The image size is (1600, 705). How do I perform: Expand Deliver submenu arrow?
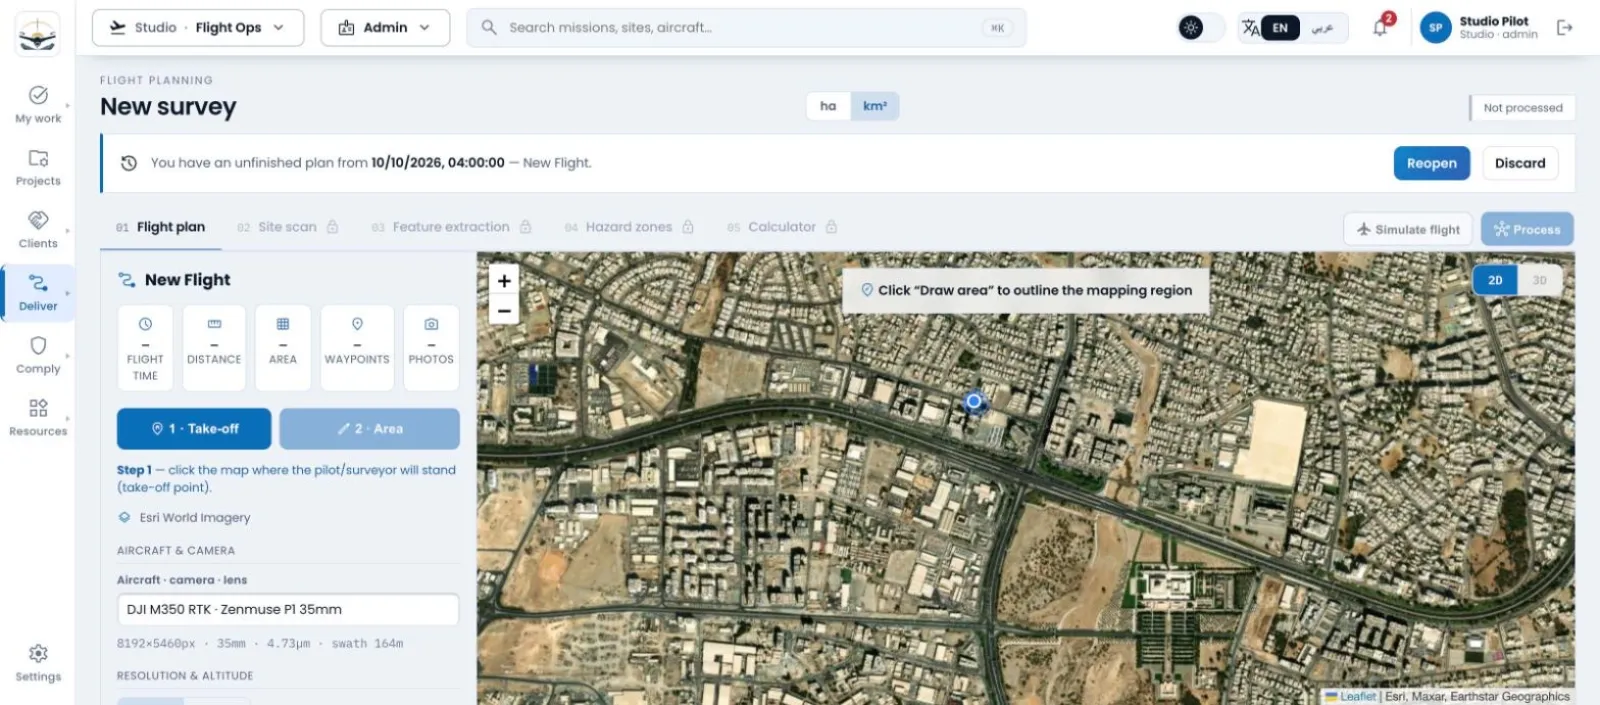[x=68, y=293]
